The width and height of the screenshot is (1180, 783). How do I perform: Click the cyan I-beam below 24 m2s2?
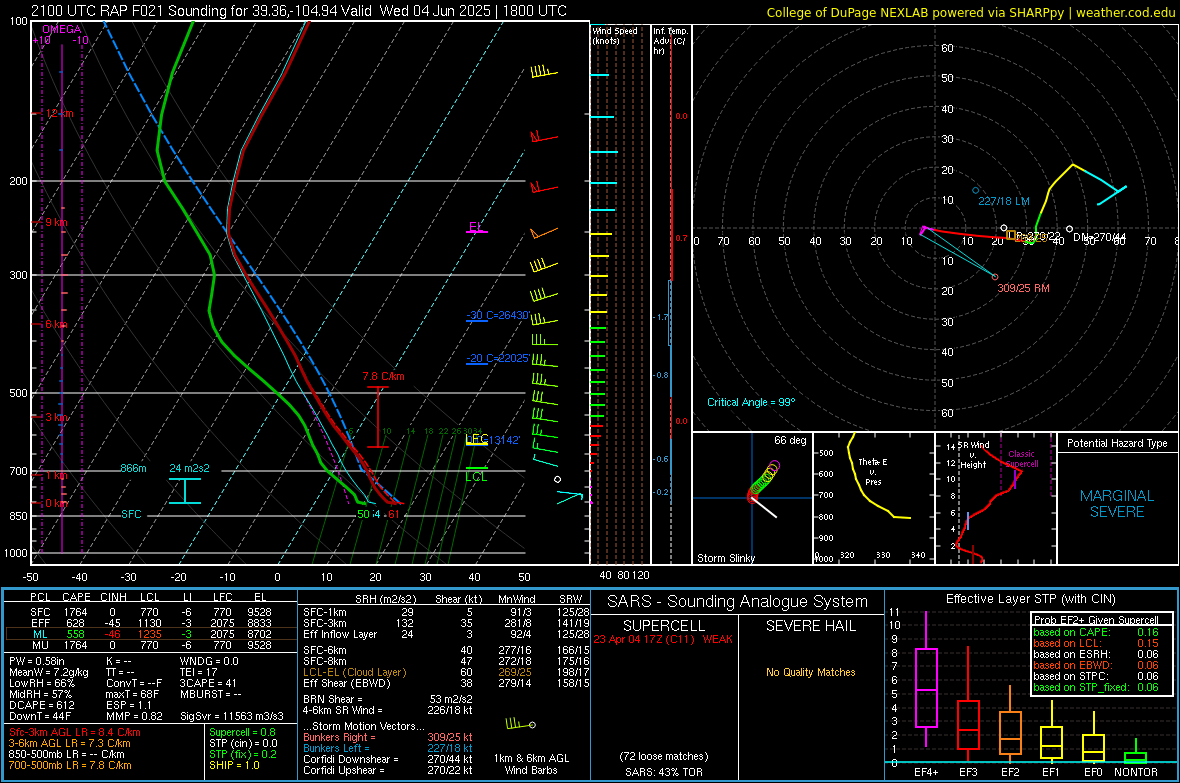pyautogui.click(x=184, y=491)
